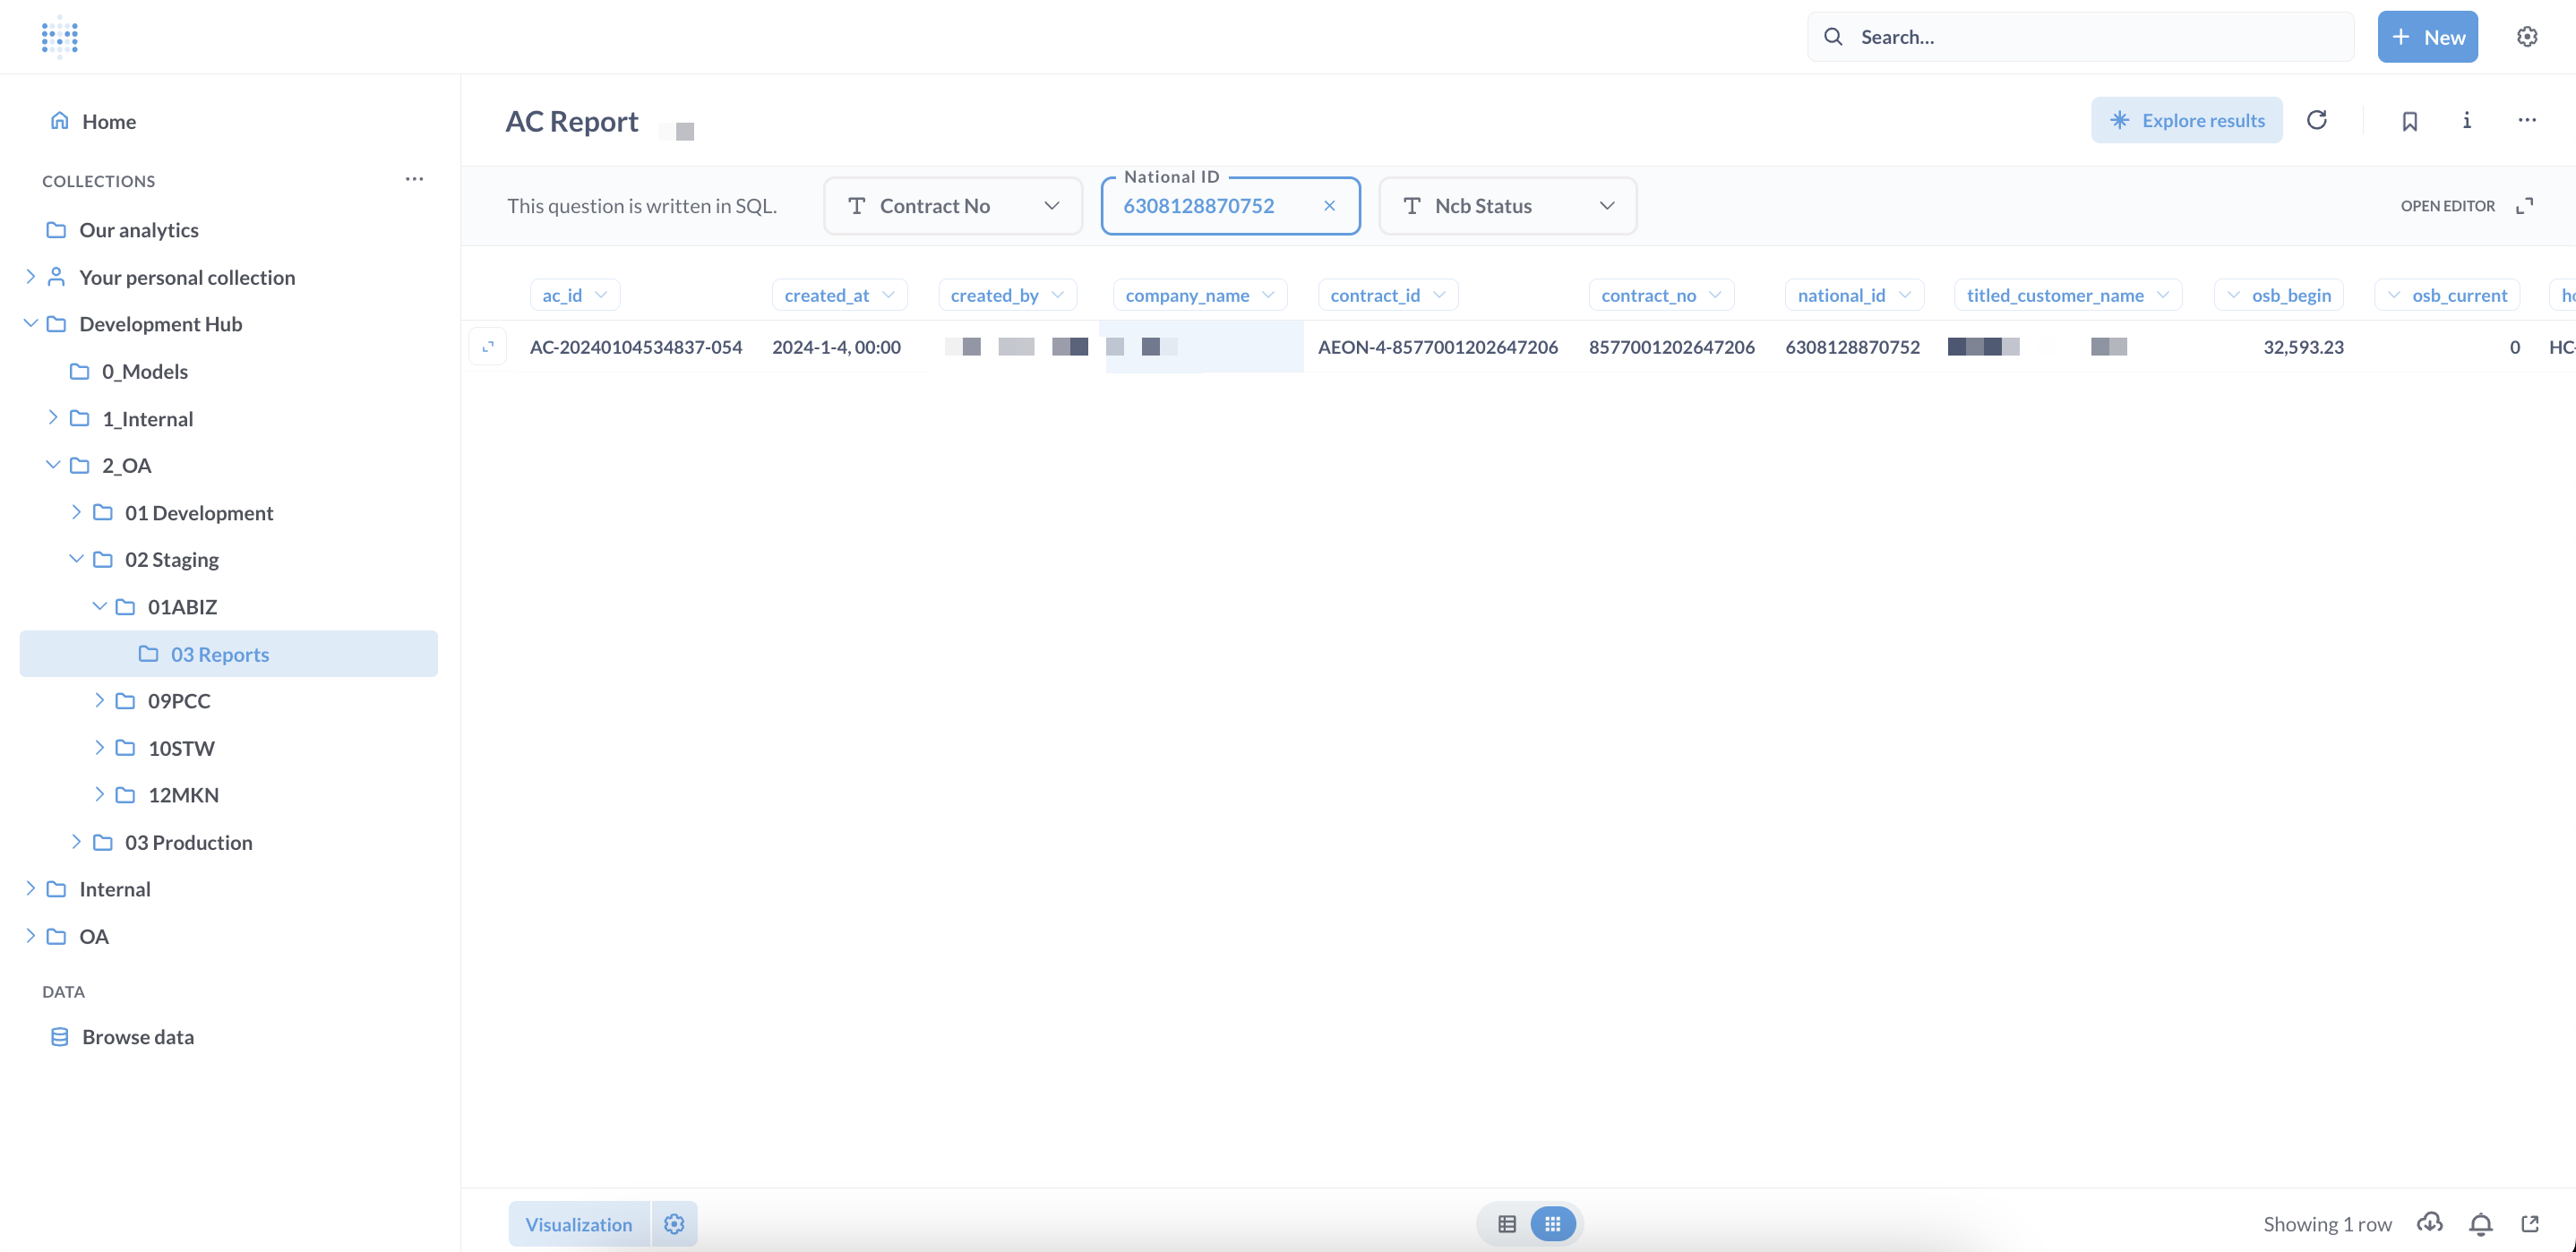Click the New button
Screen dimensions: 2576x1252
pyautogui.click(x=2427, y=37)
